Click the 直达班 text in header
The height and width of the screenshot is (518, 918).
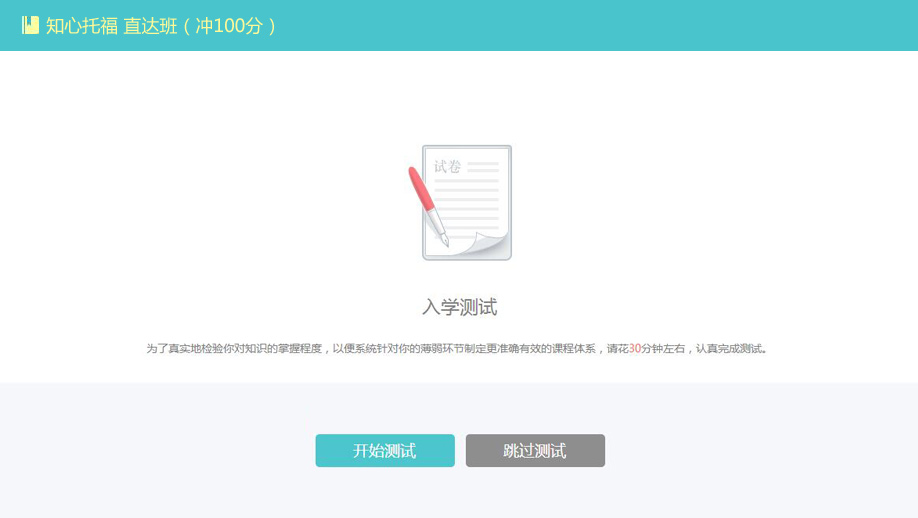coord(150,26)
